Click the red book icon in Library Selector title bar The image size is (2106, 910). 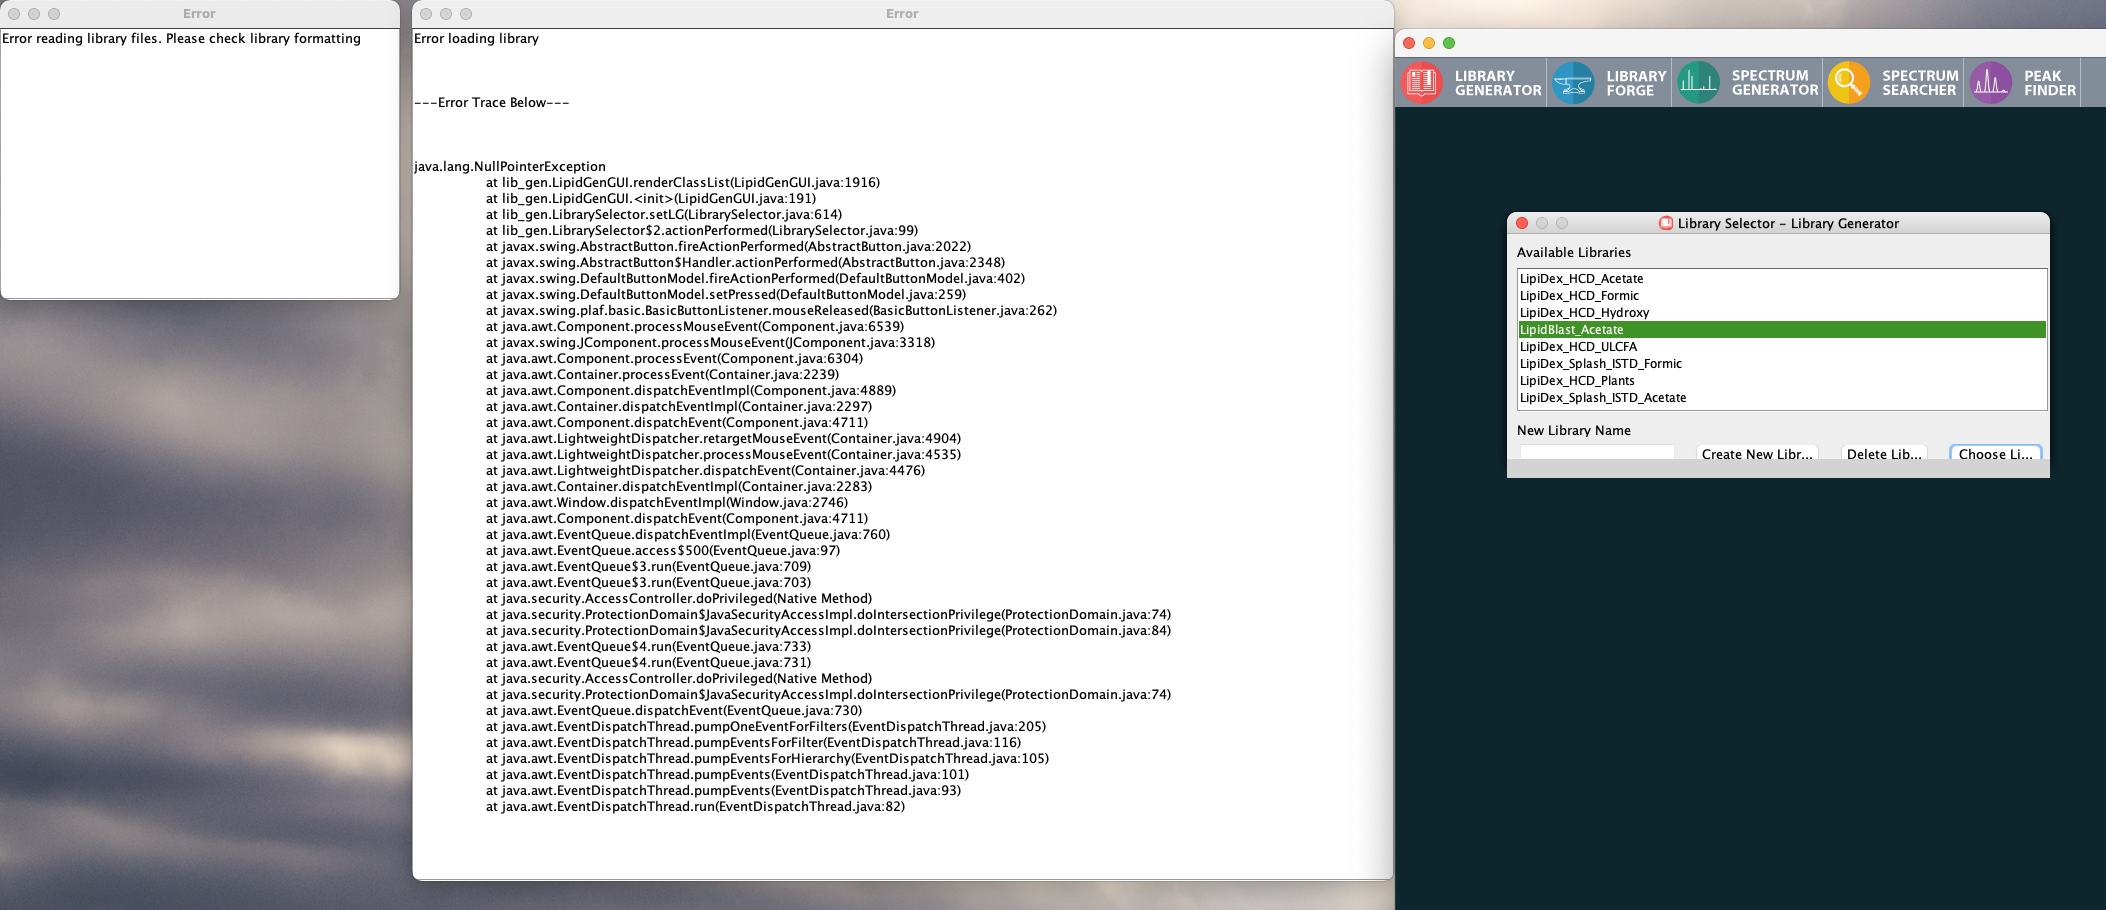point(1664,223)
